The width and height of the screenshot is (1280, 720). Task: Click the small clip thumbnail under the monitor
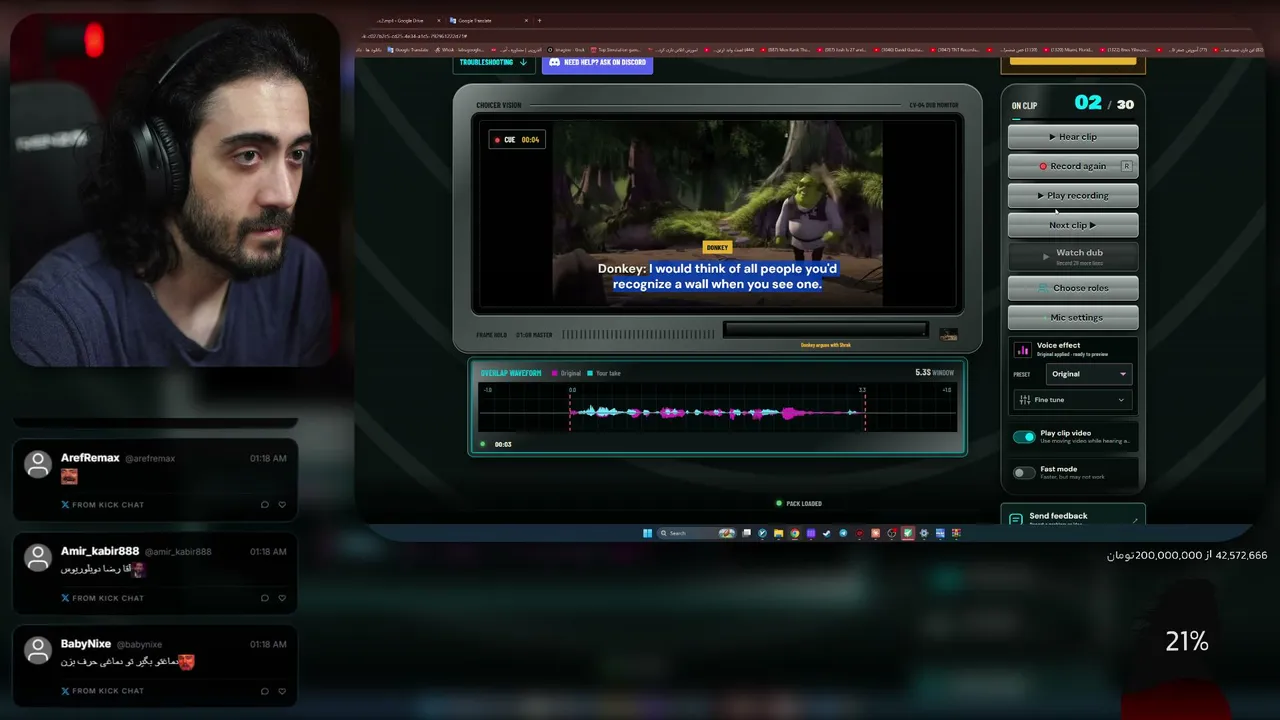tap(948, 334)
